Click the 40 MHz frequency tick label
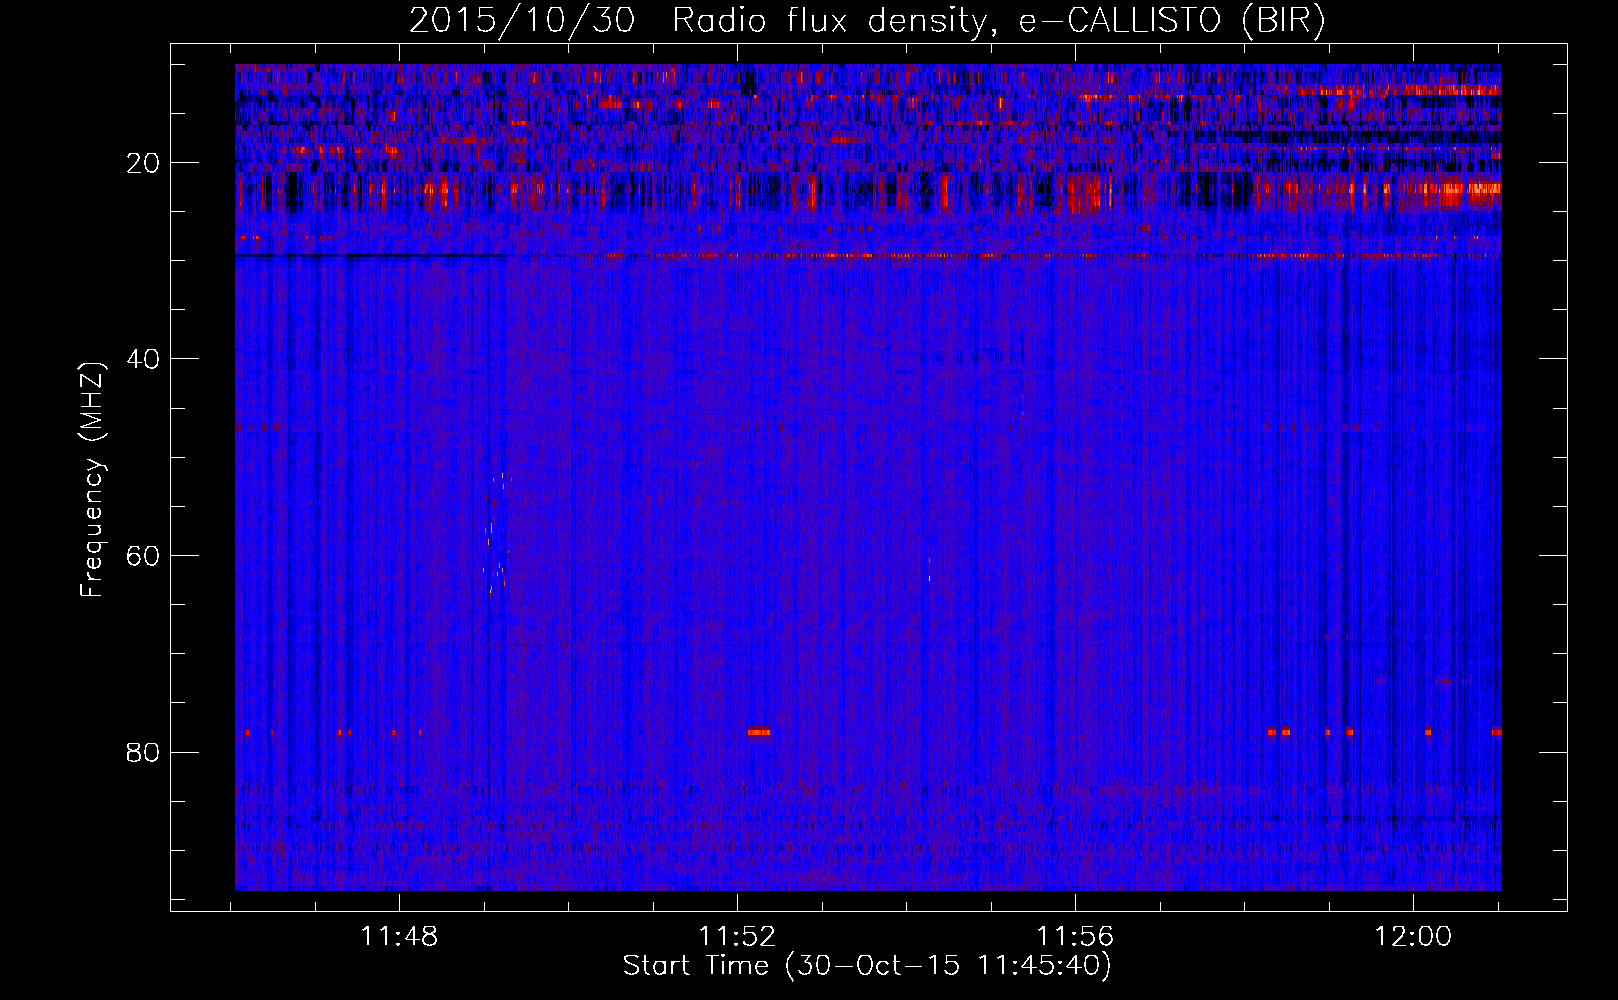 pyautogui.click(x=144, y=359)
